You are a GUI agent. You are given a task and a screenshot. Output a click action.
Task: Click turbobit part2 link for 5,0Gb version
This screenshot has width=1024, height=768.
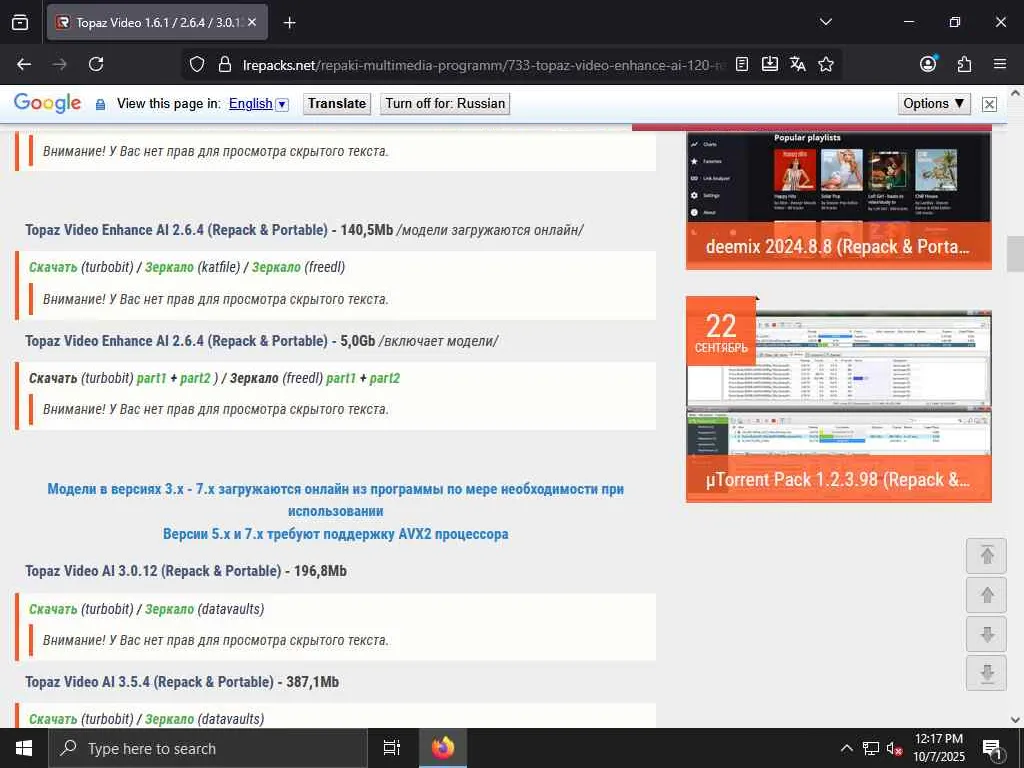(x=195, y=378)
